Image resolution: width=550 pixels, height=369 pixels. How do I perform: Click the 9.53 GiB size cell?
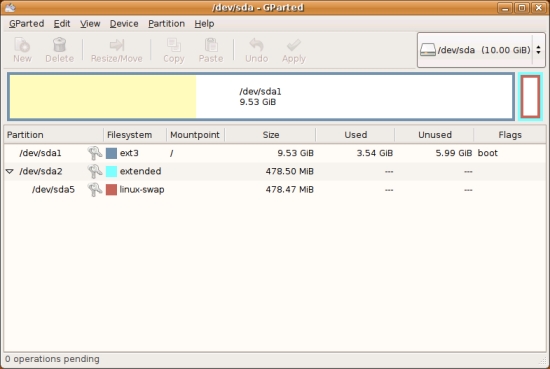(295, 153)
